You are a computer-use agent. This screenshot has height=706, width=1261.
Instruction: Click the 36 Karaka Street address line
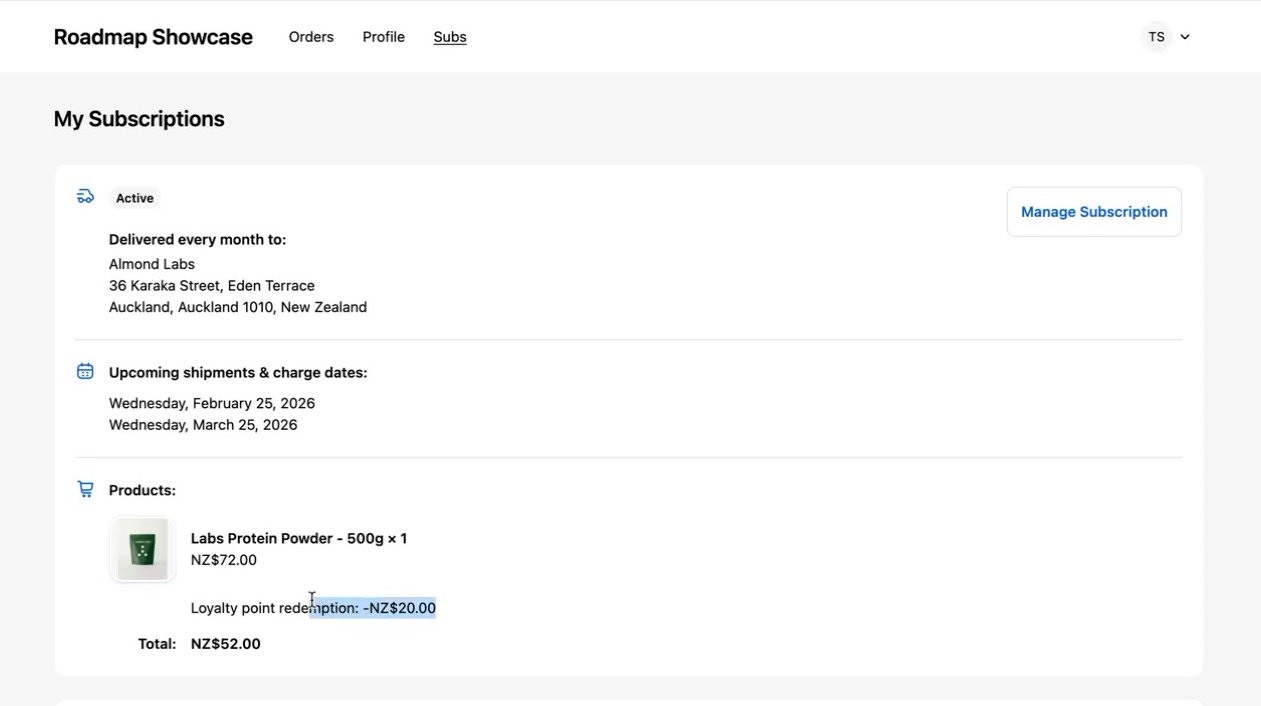tap(212, 286)
